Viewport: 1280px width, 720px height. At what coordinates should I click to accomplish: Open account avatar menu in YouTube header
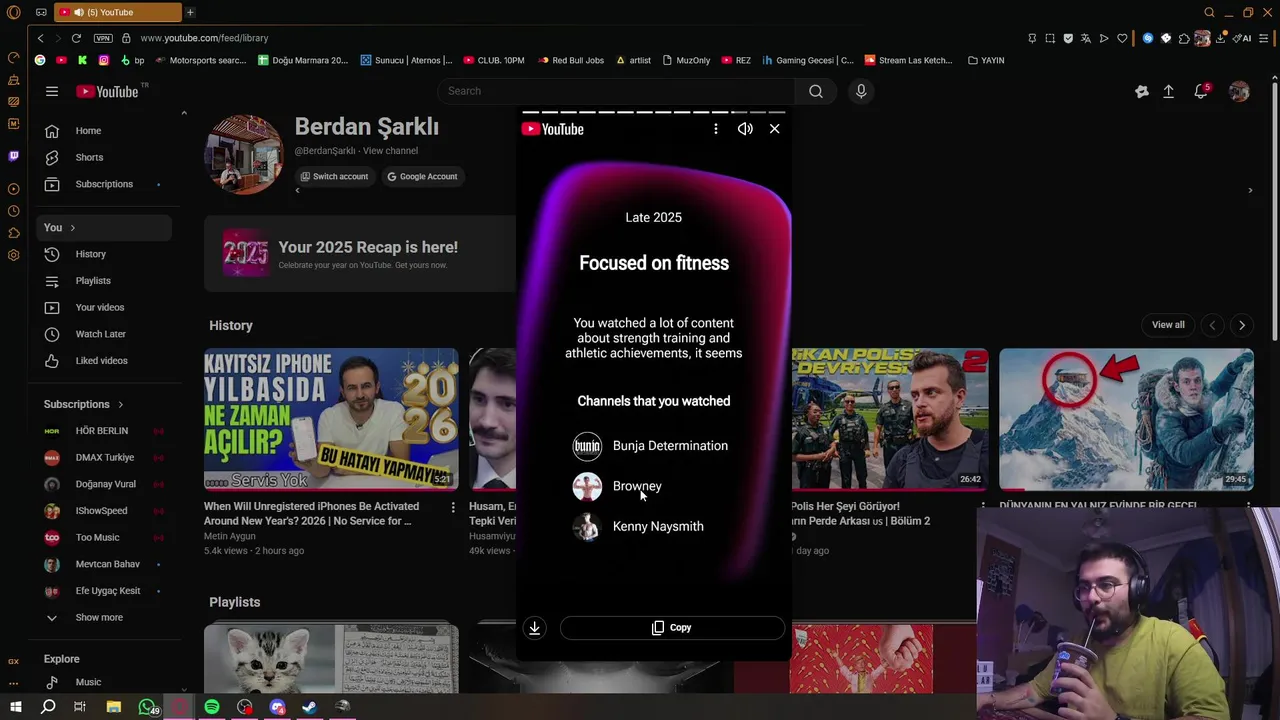1239,92
